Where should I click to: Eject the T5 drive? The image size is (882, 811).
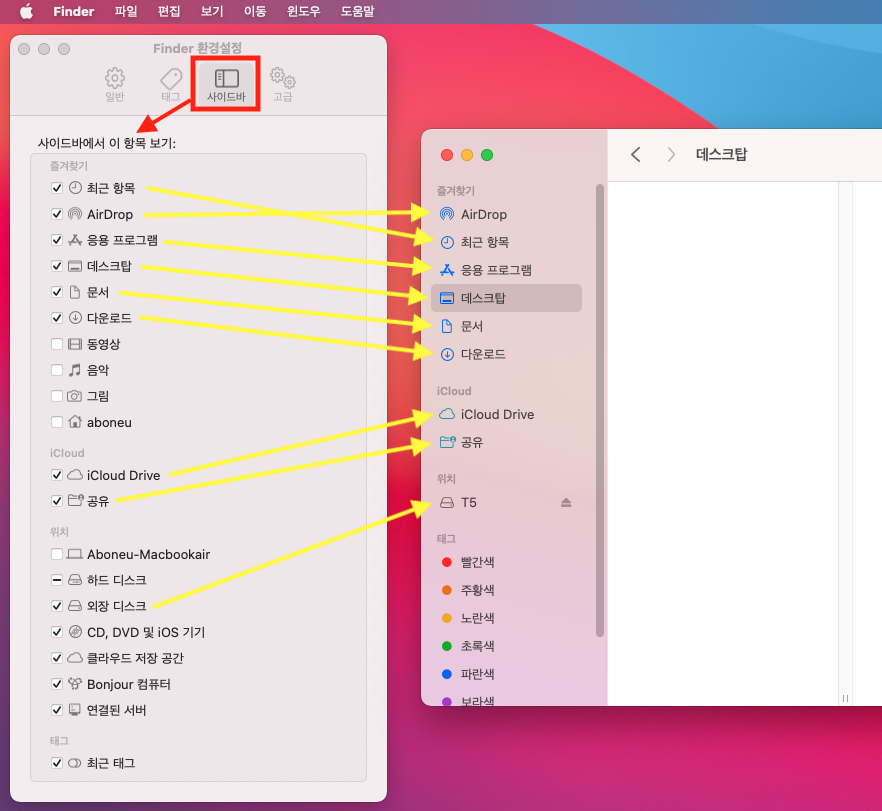point(566,502)
